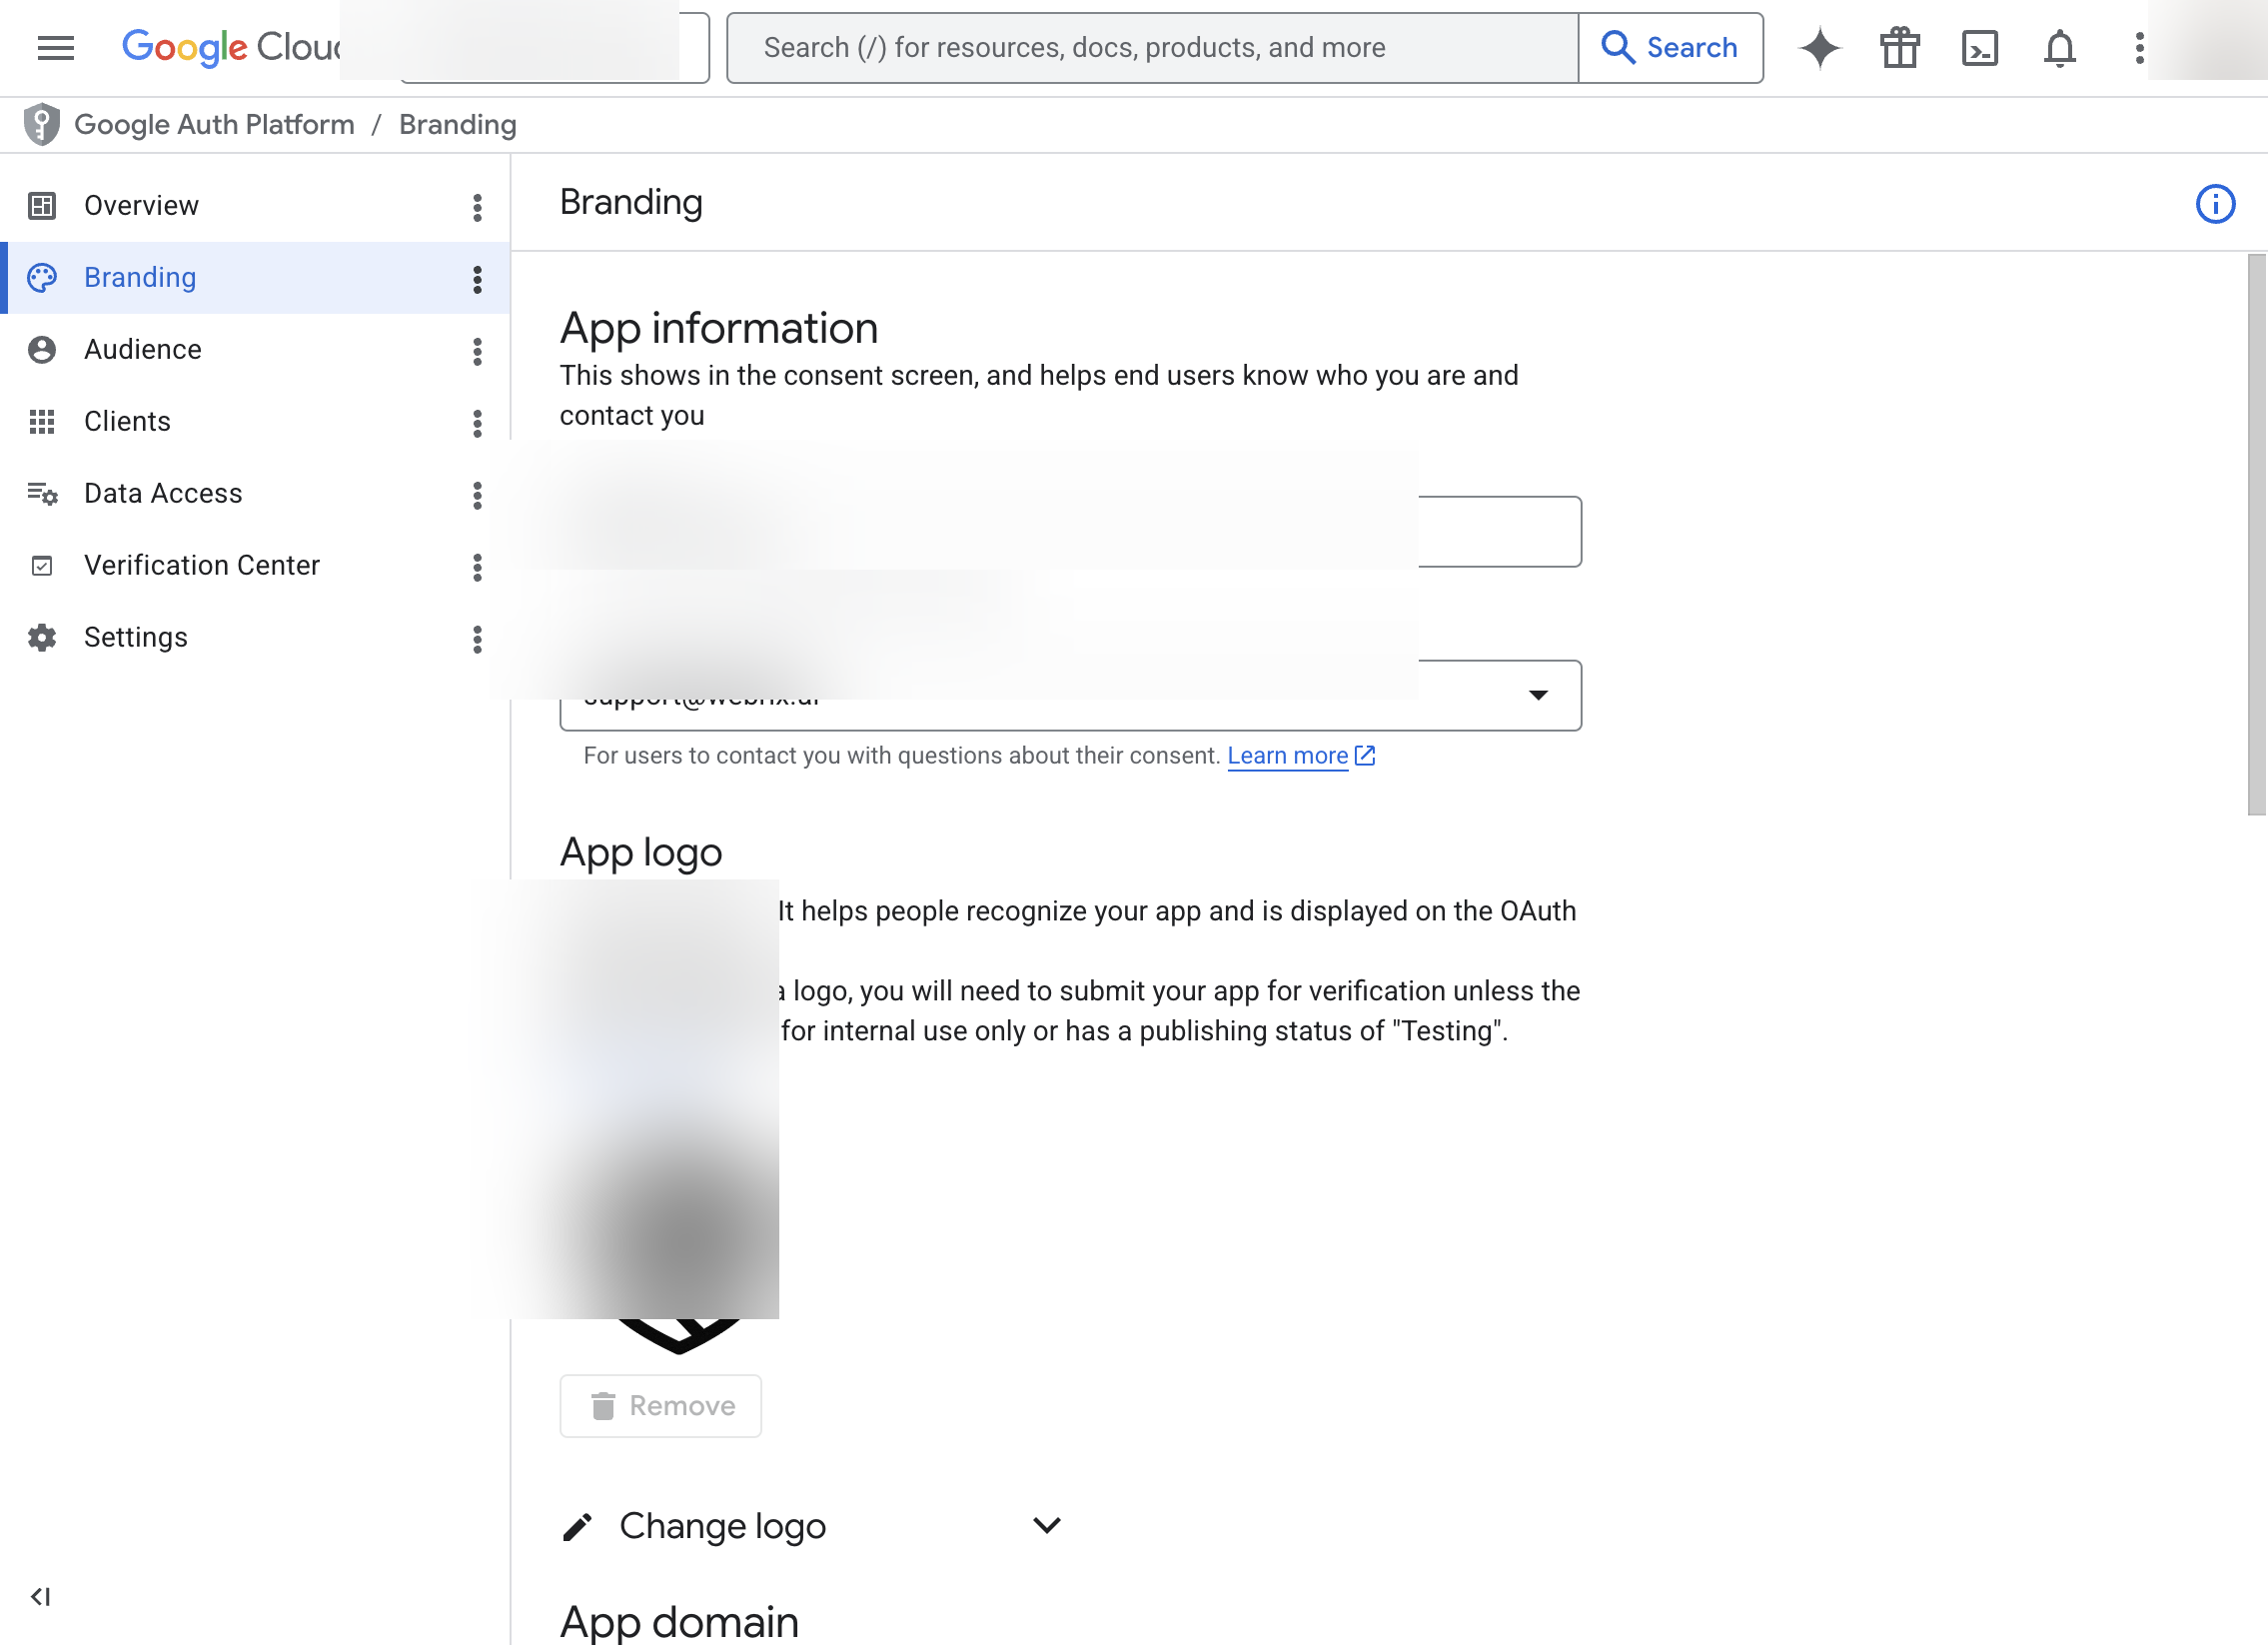2268x1645 pixels.
Task: Open Settings in the sidebar
Action: 254,637
